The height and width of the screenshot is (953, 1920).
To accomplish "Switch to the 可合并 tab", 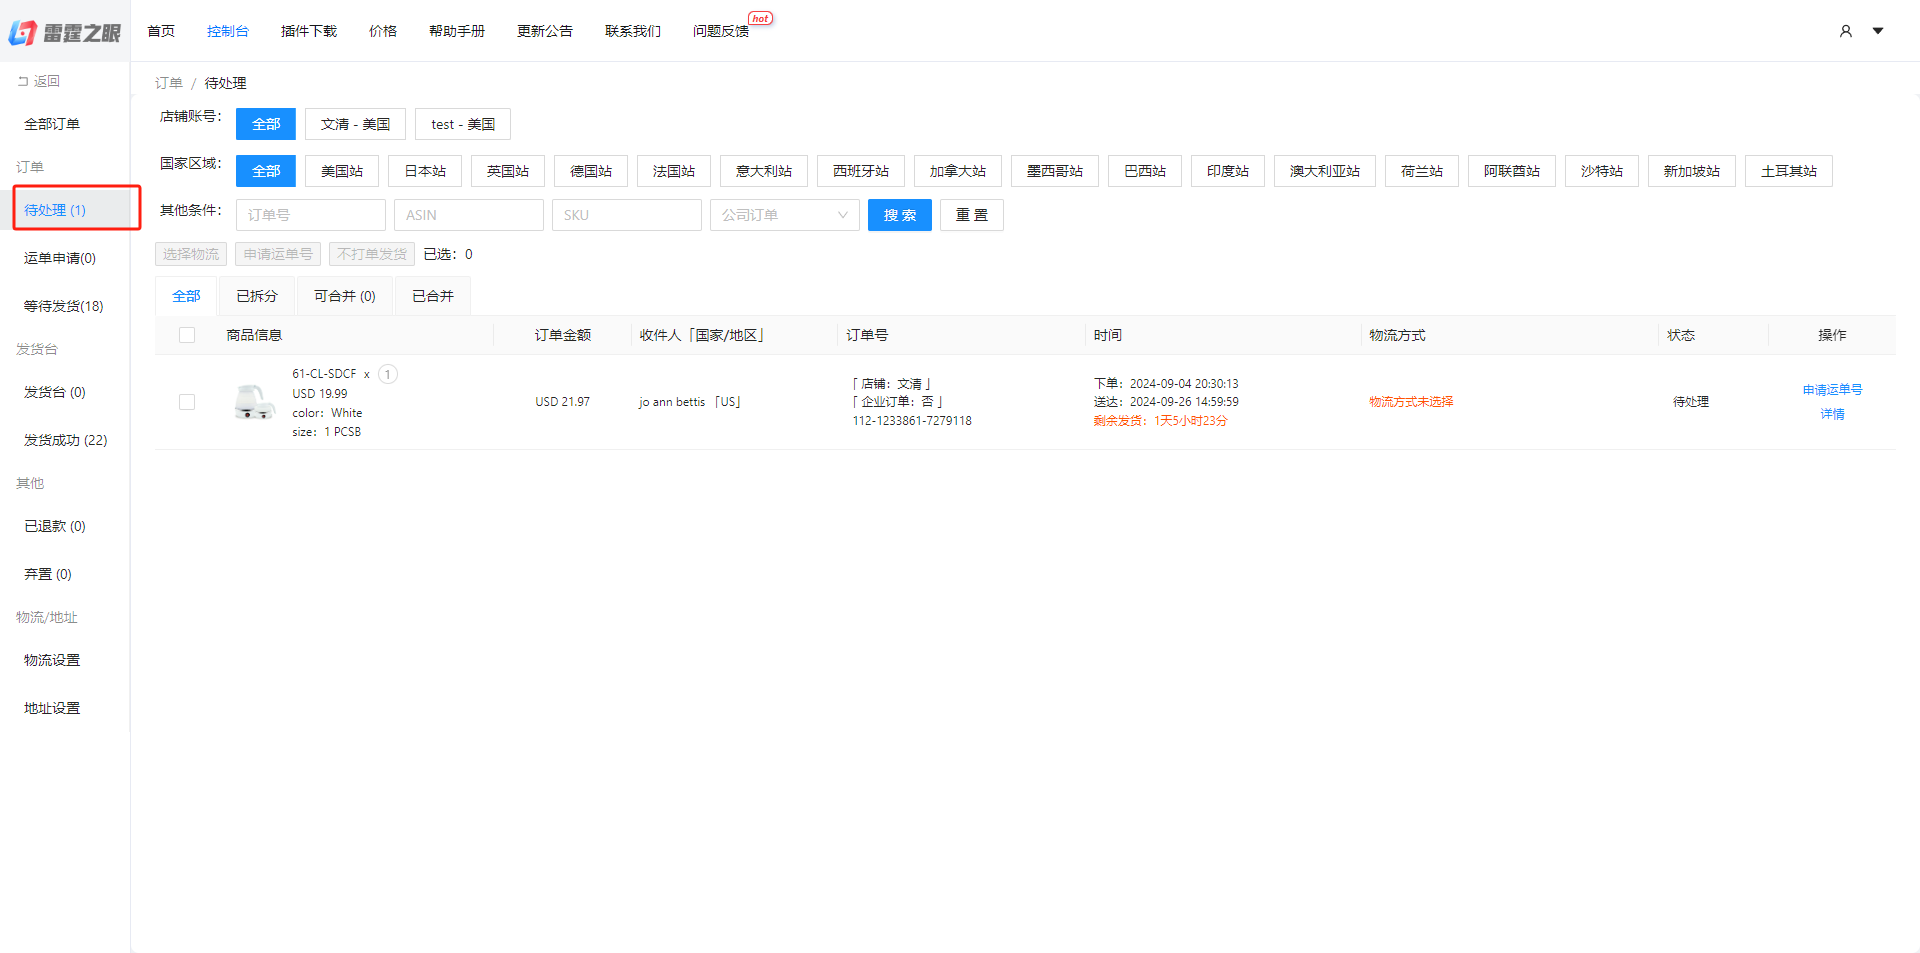I will [344, 295].
